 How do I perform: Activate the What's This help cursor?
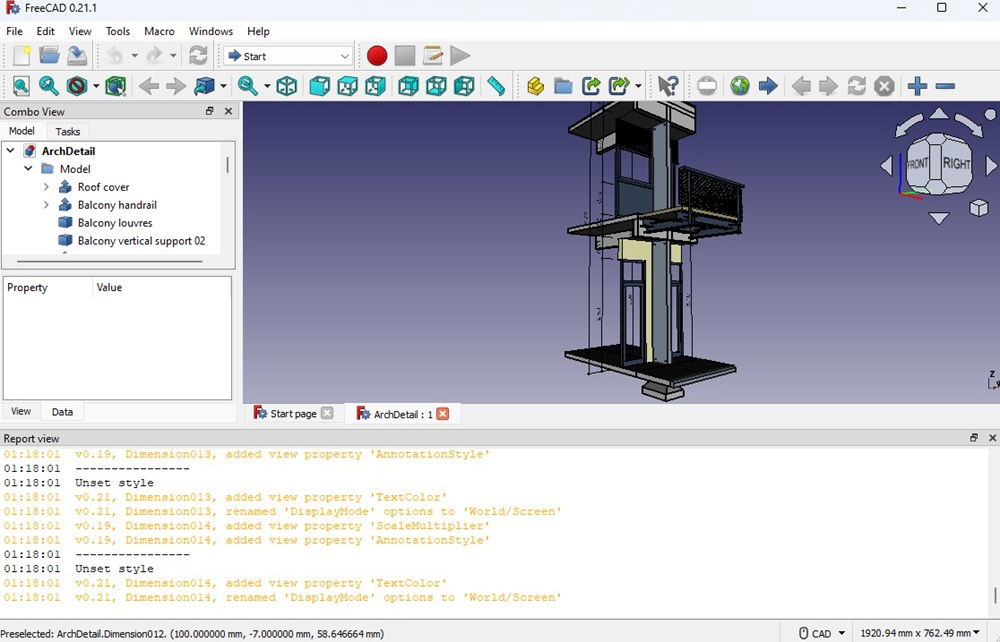click(x=668, y=86)
